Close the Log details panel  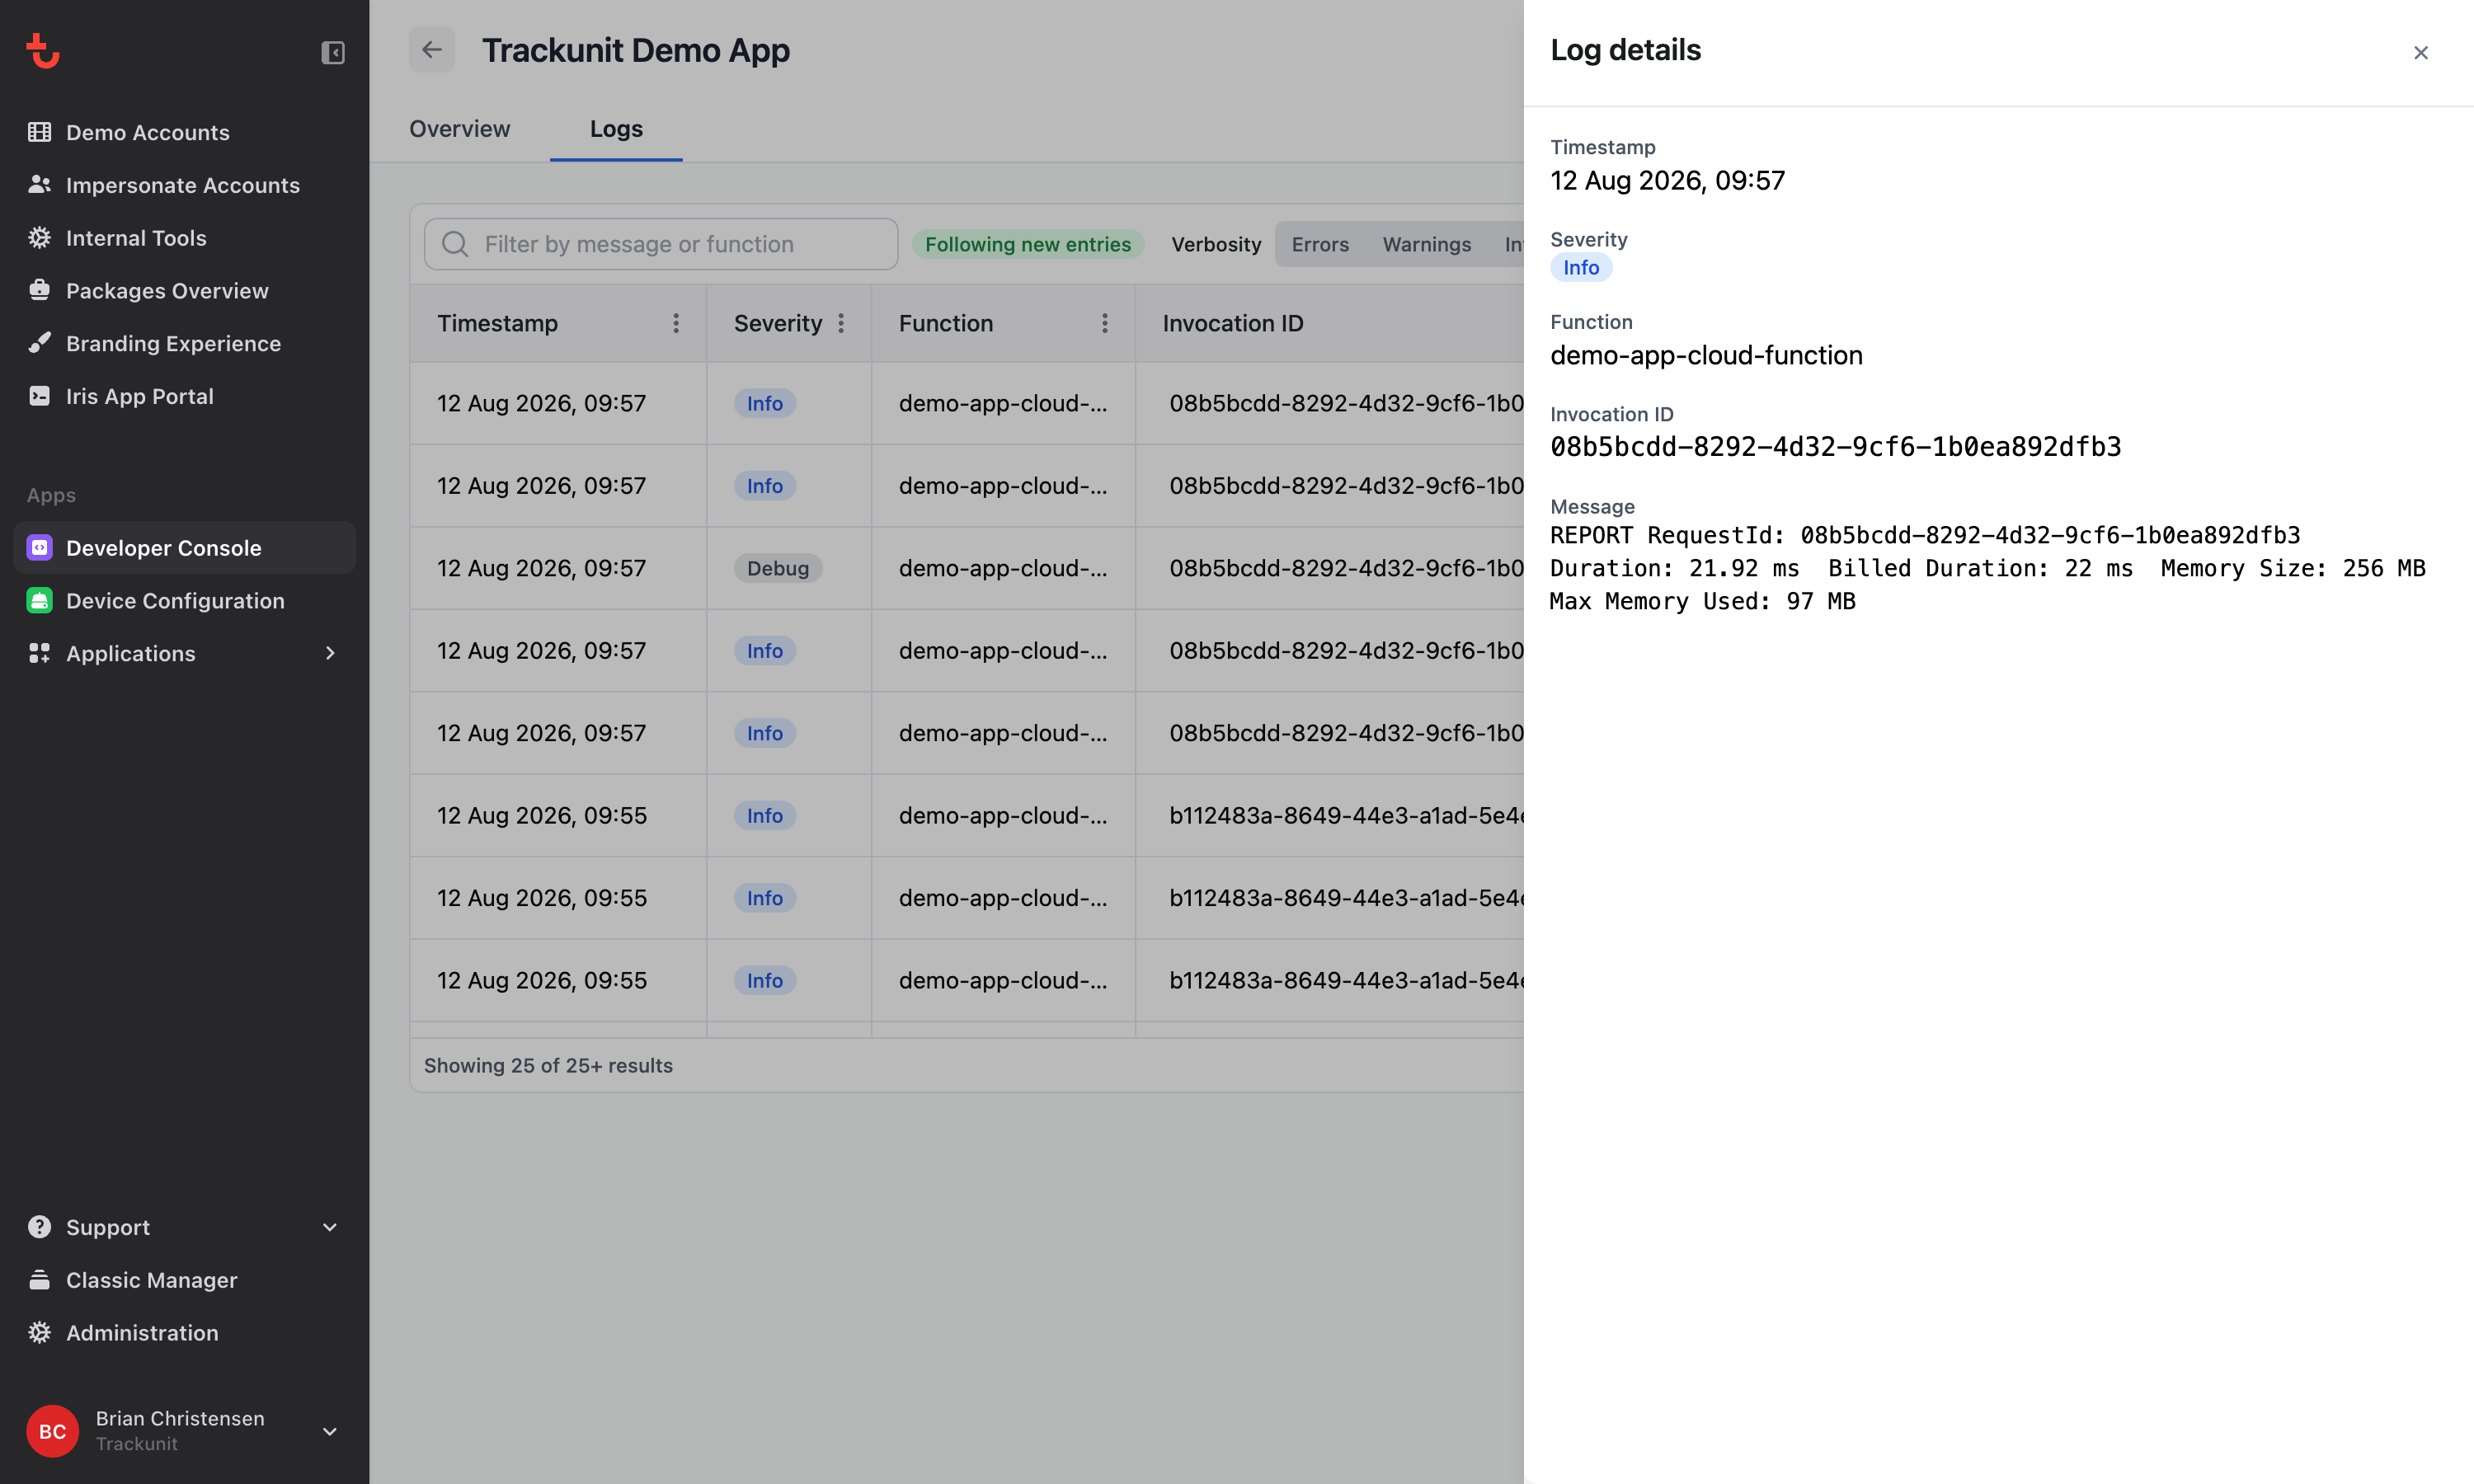2421,52
